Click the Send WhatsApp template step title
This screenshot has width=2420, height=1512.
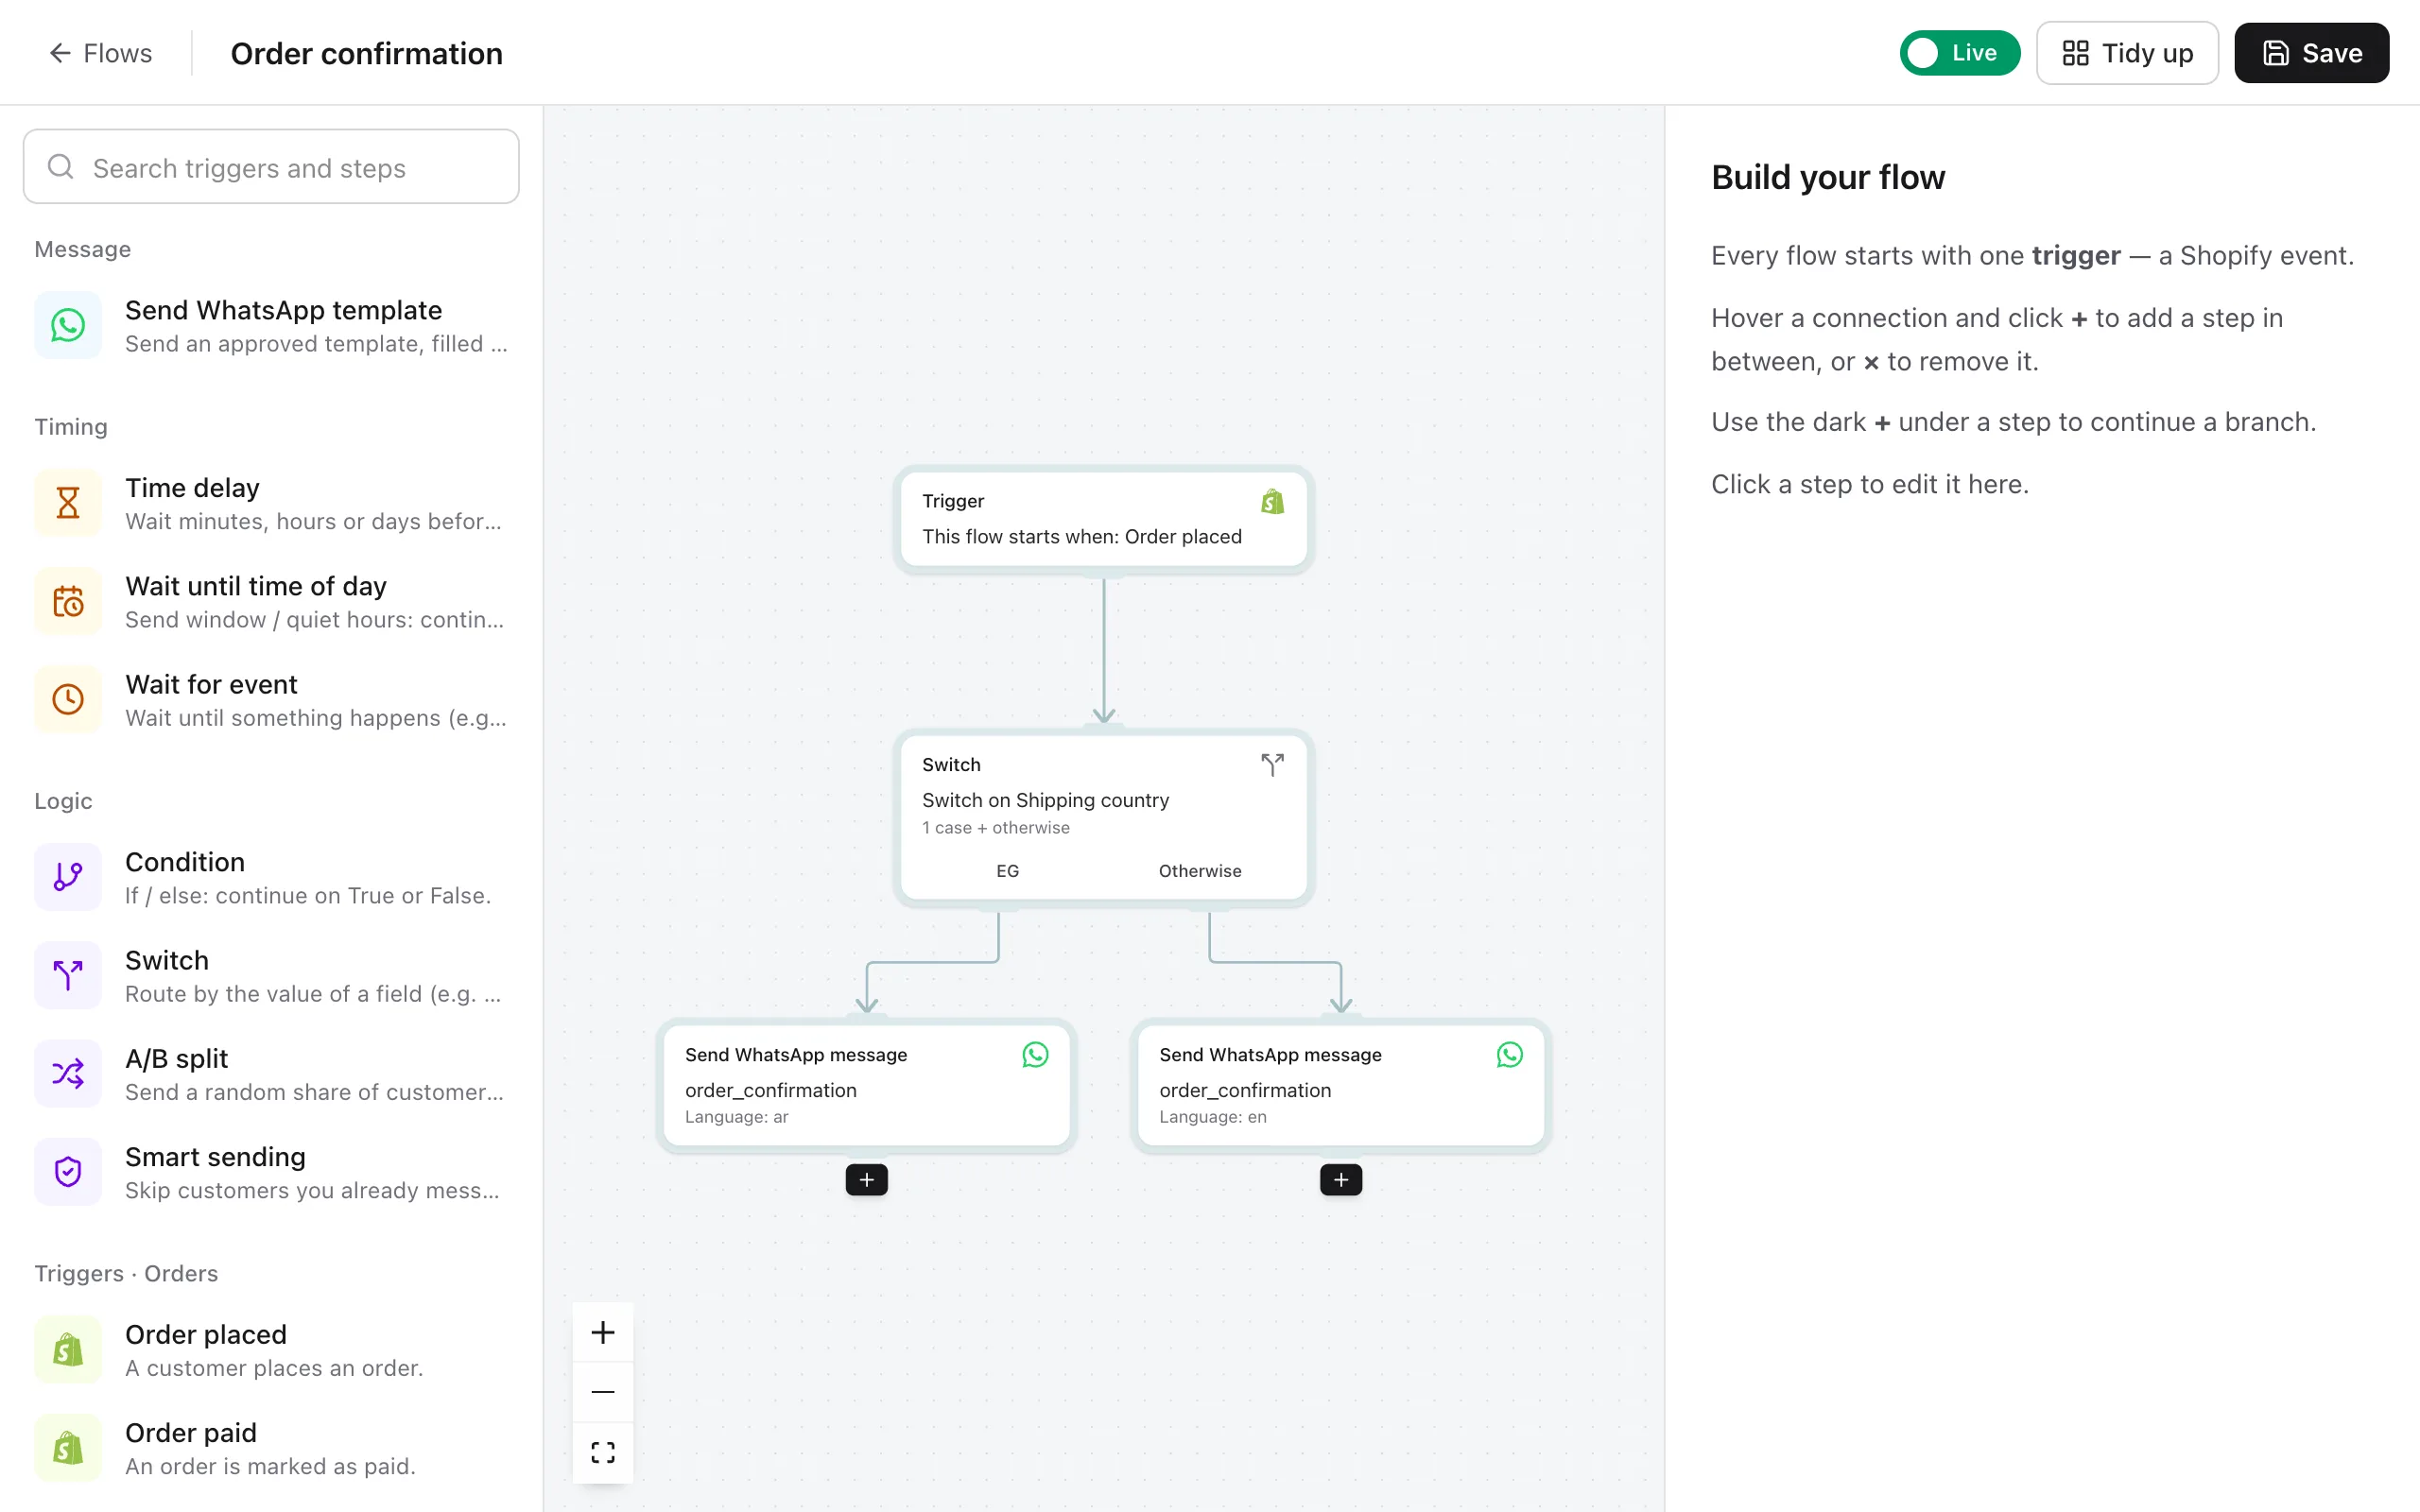click(283, 310)
